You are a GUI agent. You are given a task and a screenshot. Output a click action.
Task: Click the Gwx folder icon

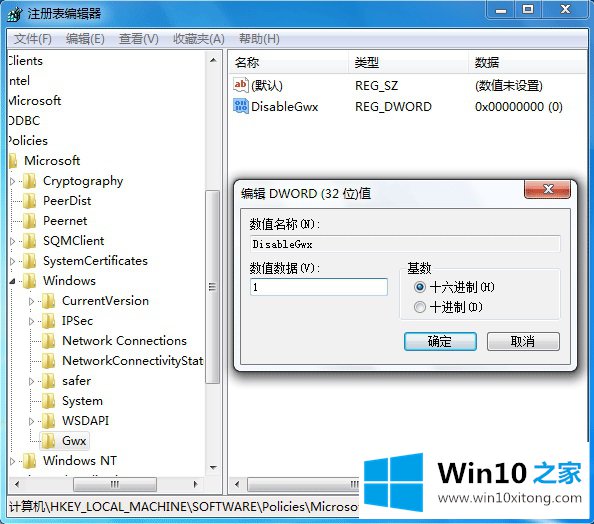[x=48, y=441]
